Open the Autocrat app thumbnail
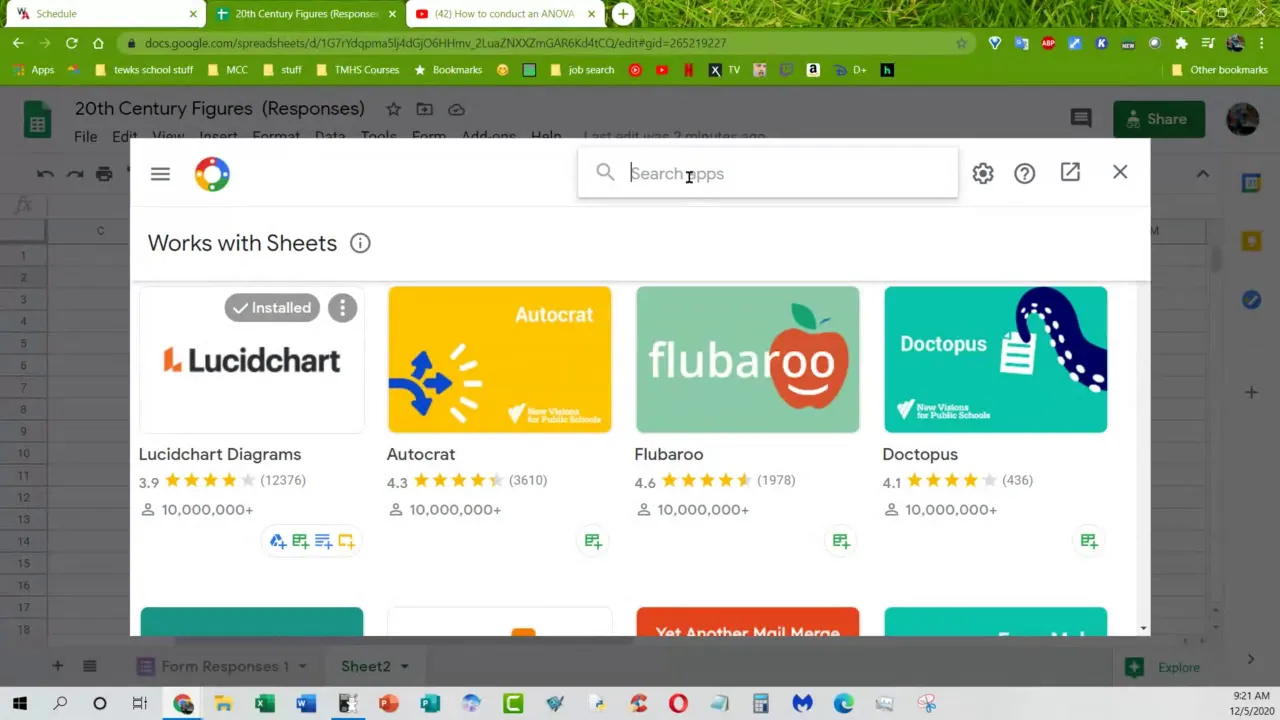Viewport: 1280px width, 720px height. pyautogui.click(x=499, y=360)
